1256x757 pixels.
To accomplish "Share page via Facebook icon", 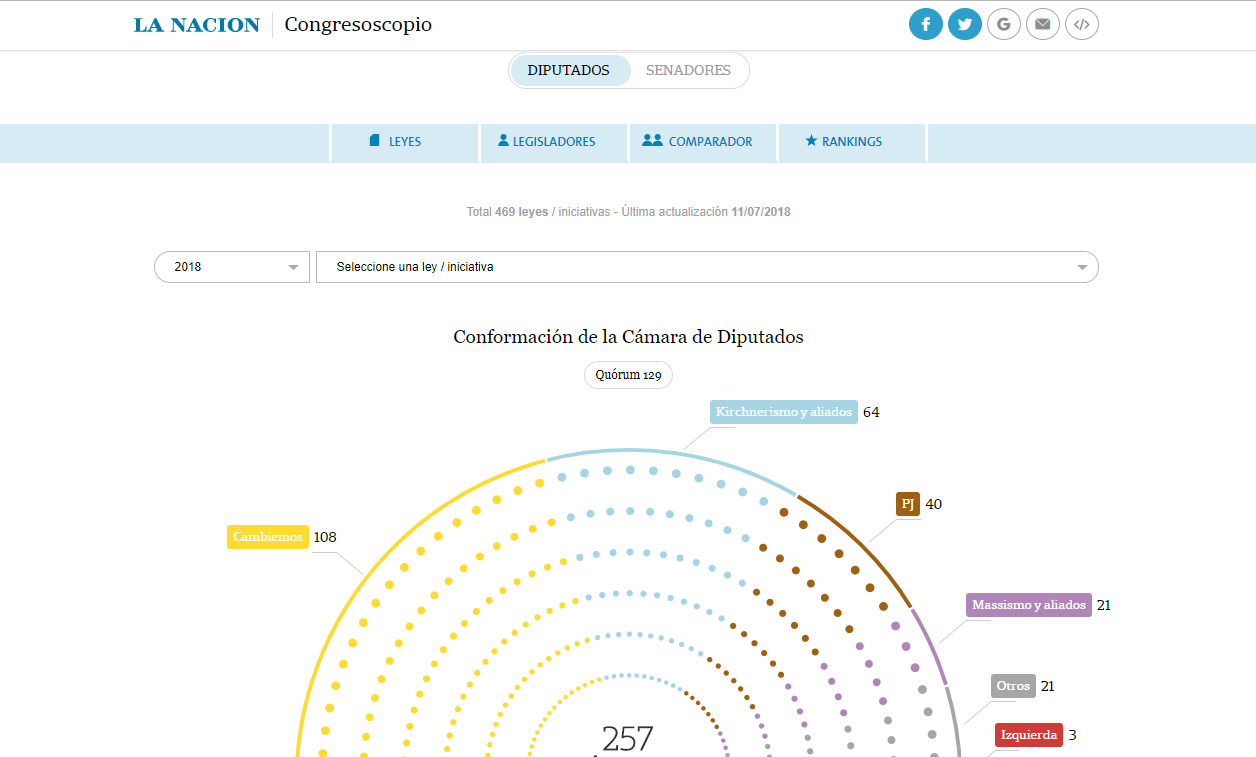I will 925,24.
